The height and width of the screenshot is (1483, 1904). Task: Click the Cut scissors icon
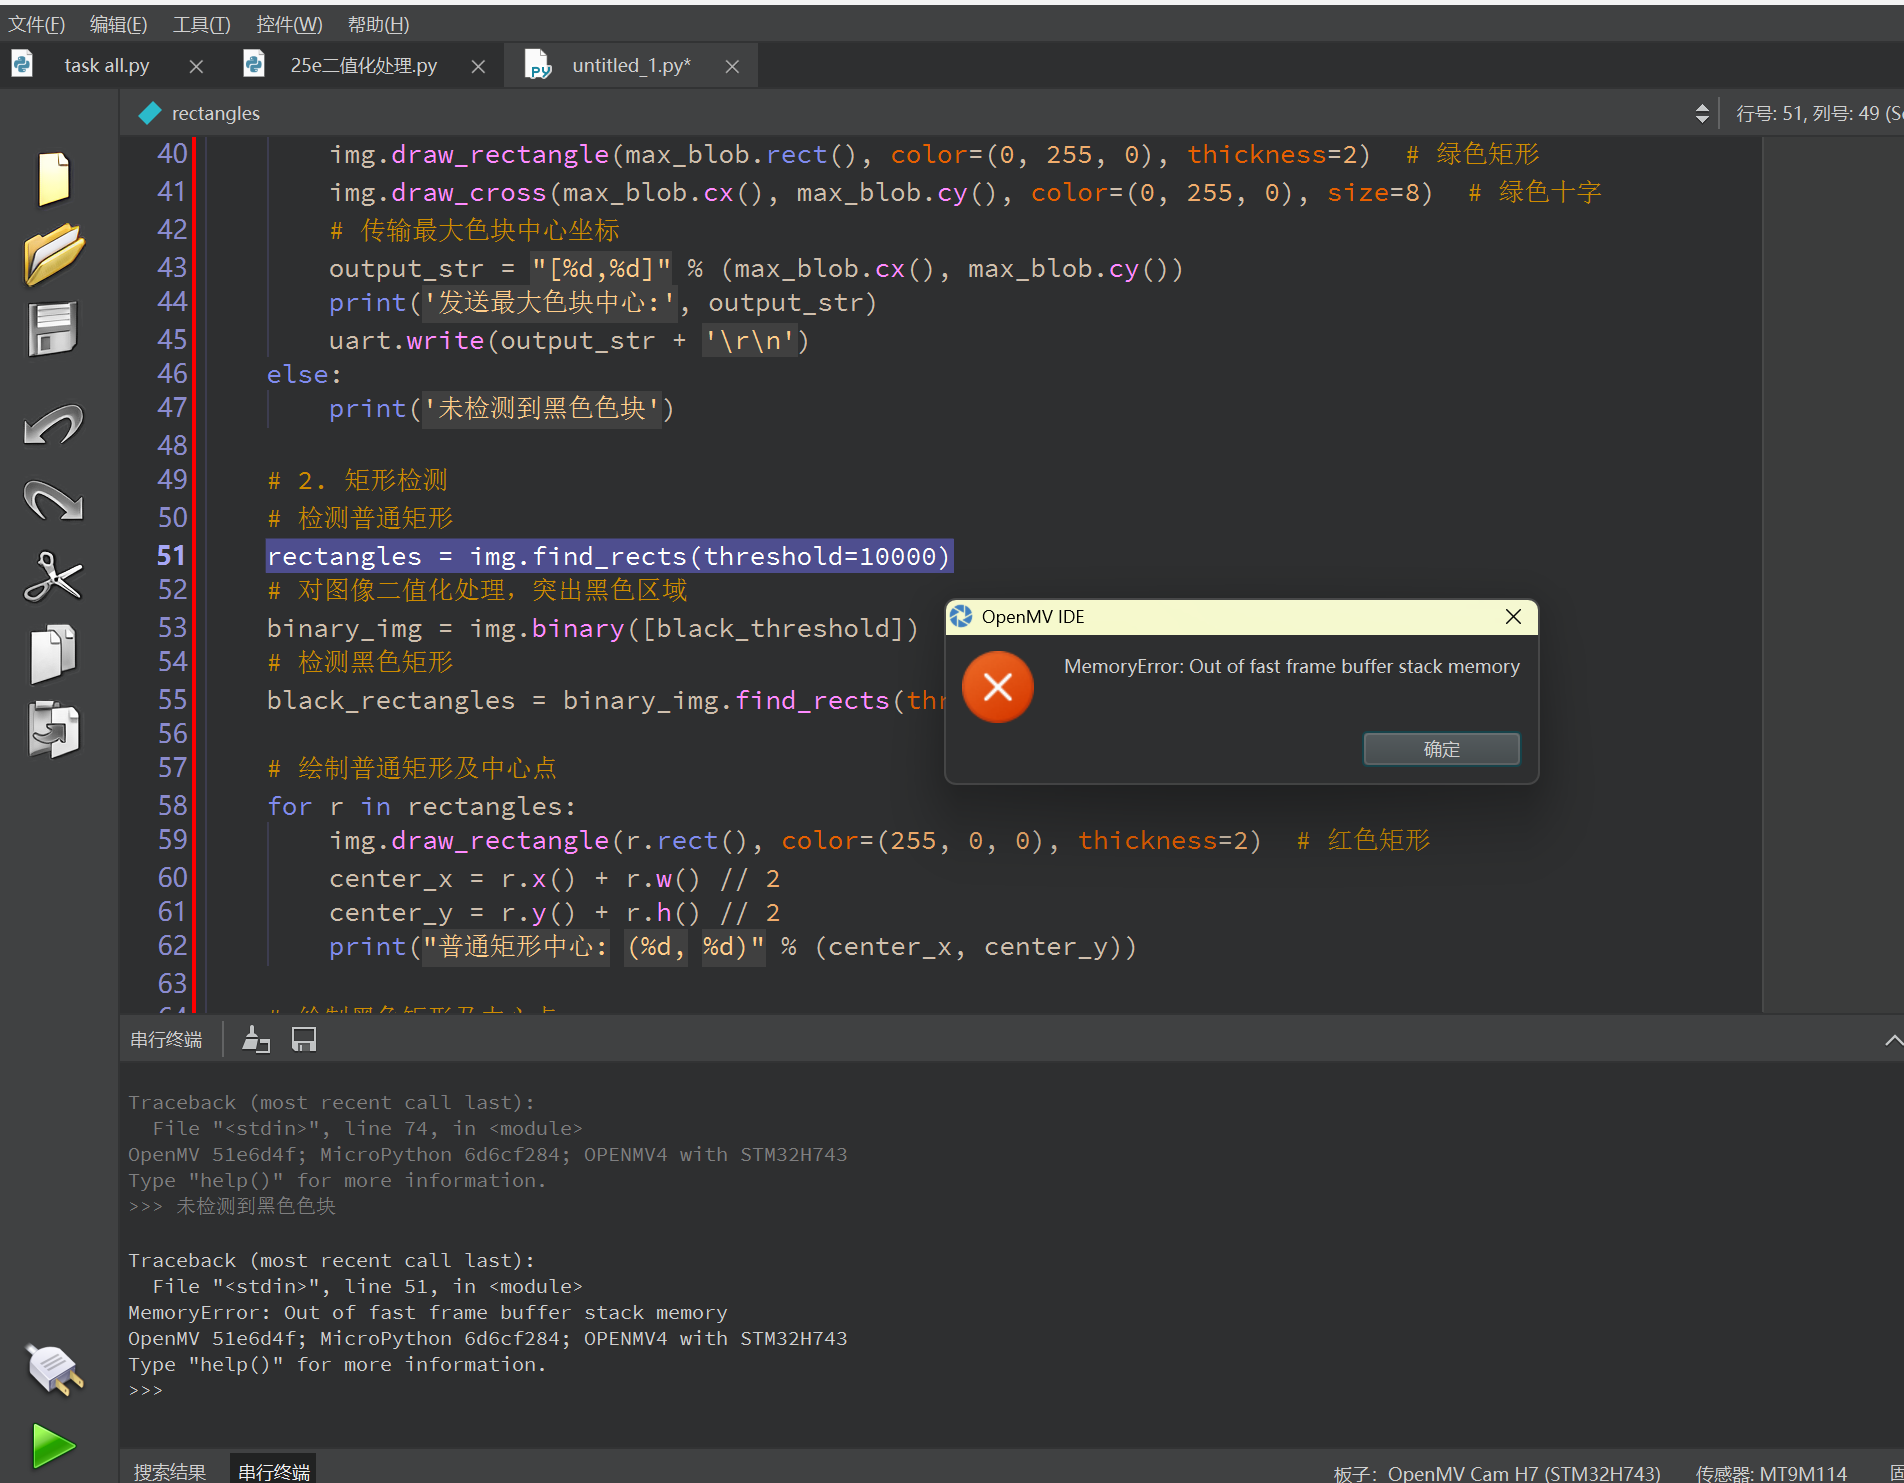point(53,577)
